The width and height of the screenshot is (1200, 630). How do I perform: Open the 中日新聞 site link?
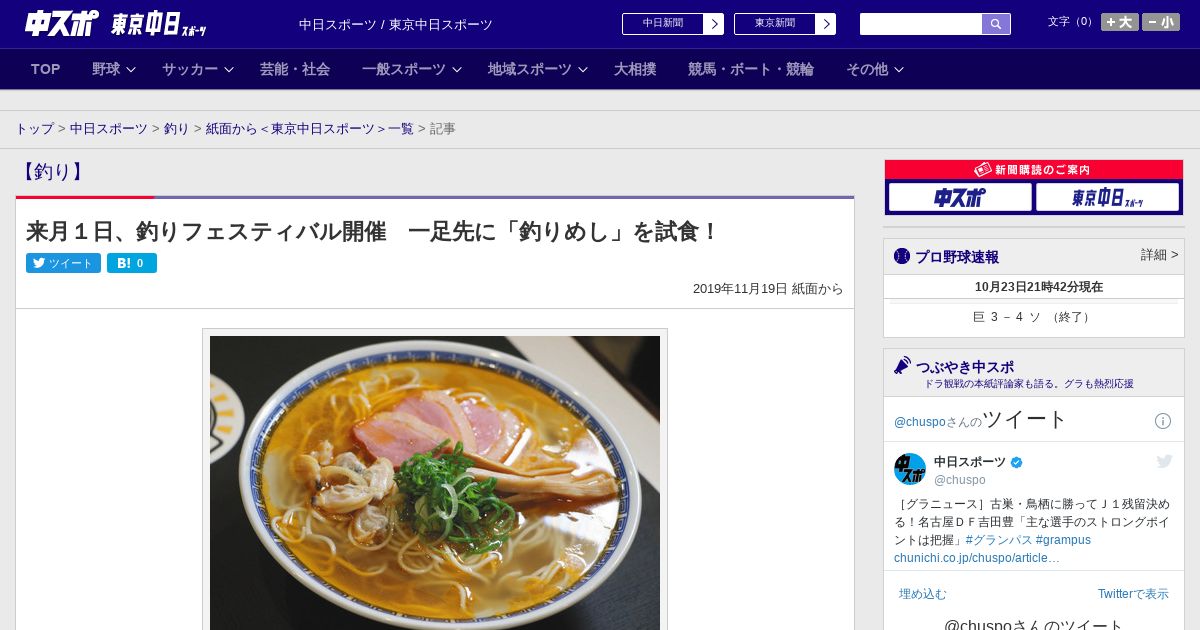(x=663, y=24)
